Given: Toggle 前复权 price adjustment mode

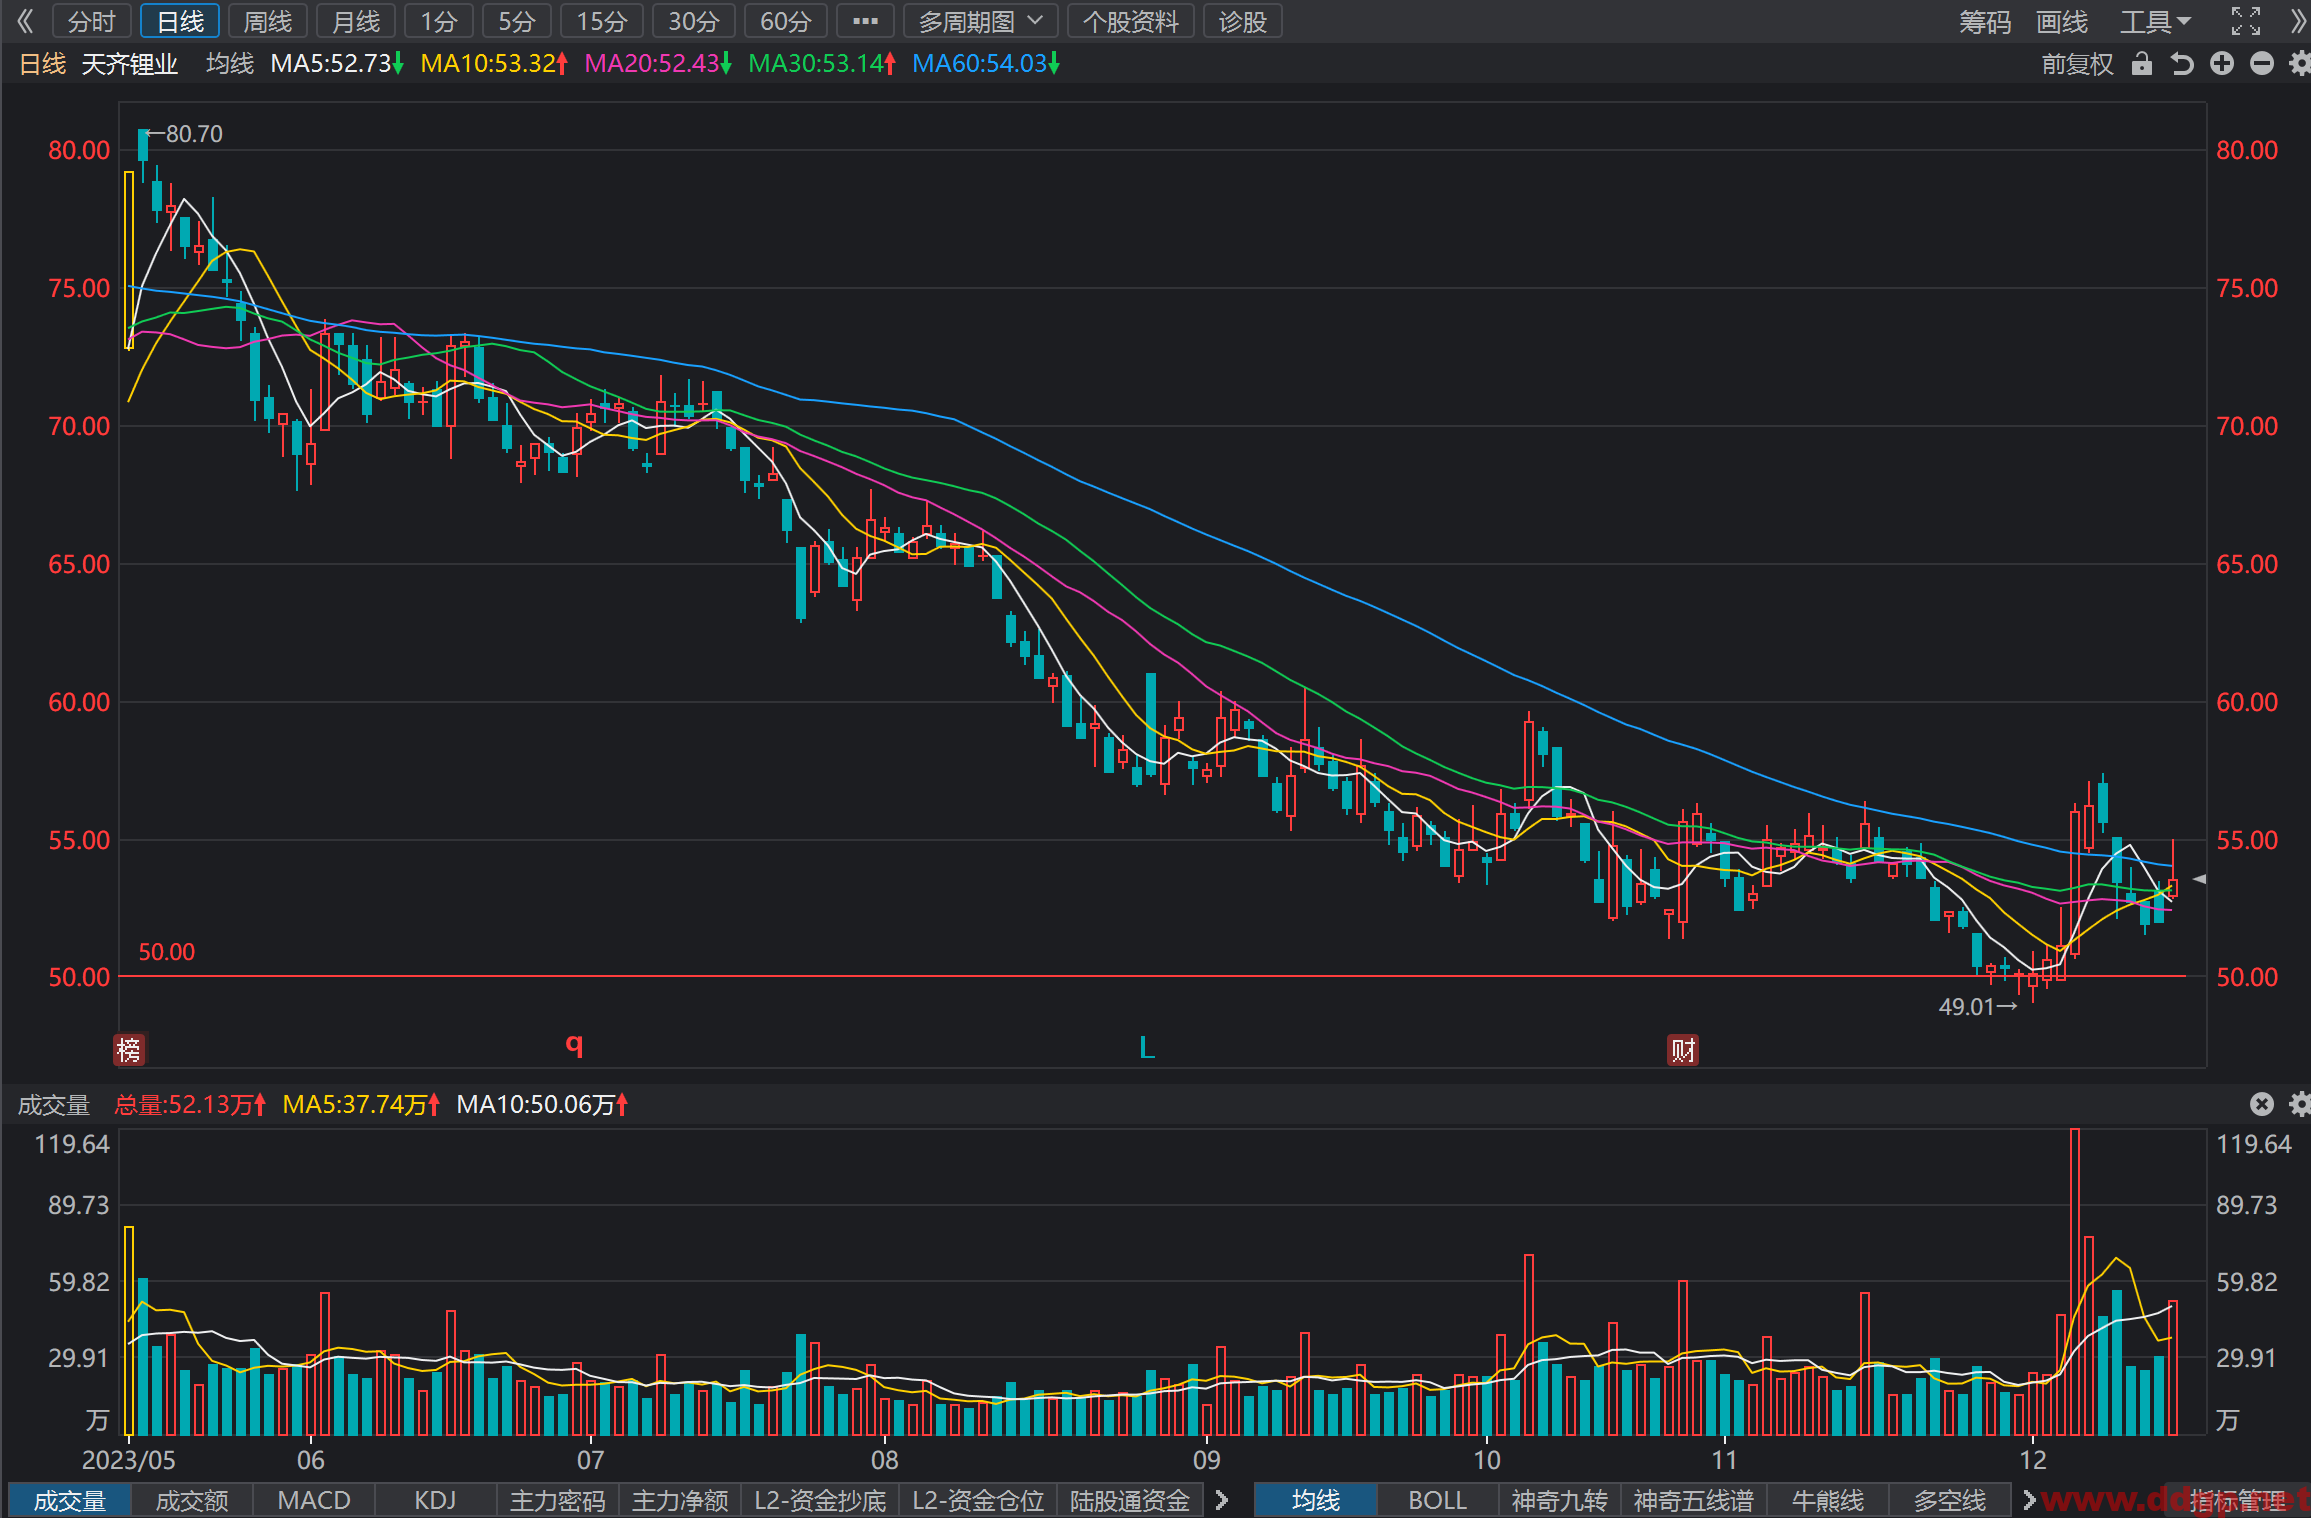Looking at the screenshot, I should point(2077,64).
